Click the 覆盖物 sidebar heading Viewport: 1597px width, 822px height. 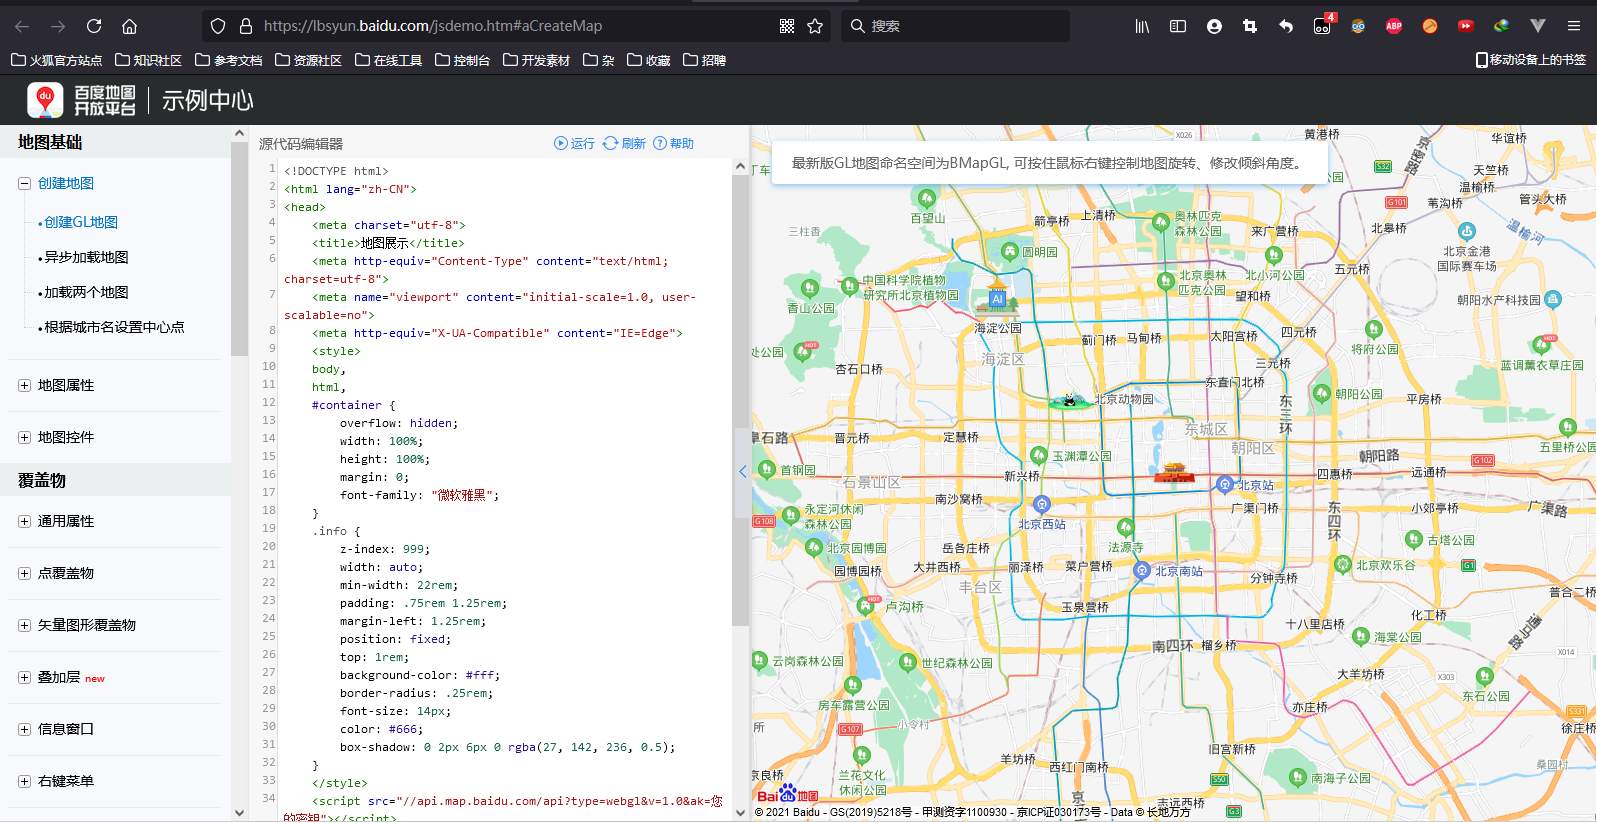(42, 480)
